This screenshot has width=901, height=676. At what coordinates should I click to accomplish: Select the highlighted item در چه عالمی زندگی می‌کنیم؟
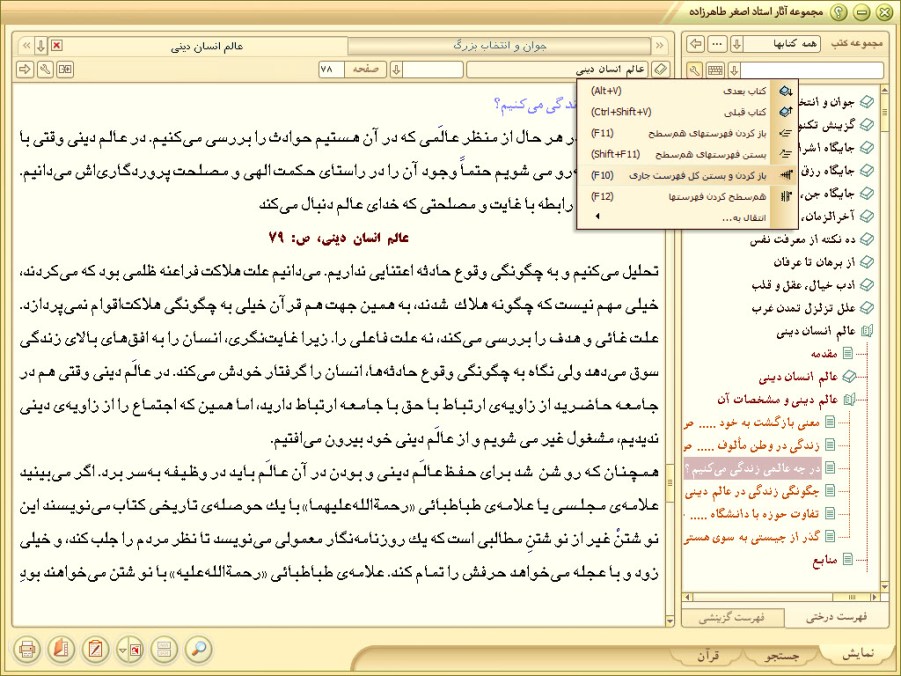(753, 468)
